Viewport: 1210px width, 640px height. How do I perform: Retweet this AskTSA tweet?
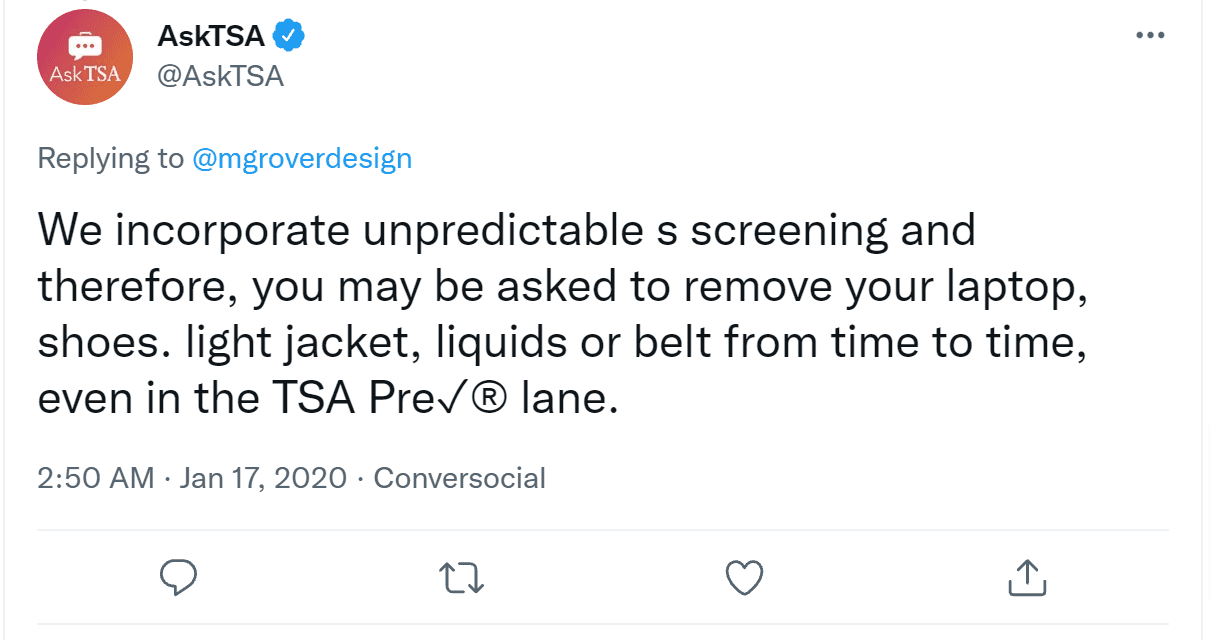click(x=462, y=576)
